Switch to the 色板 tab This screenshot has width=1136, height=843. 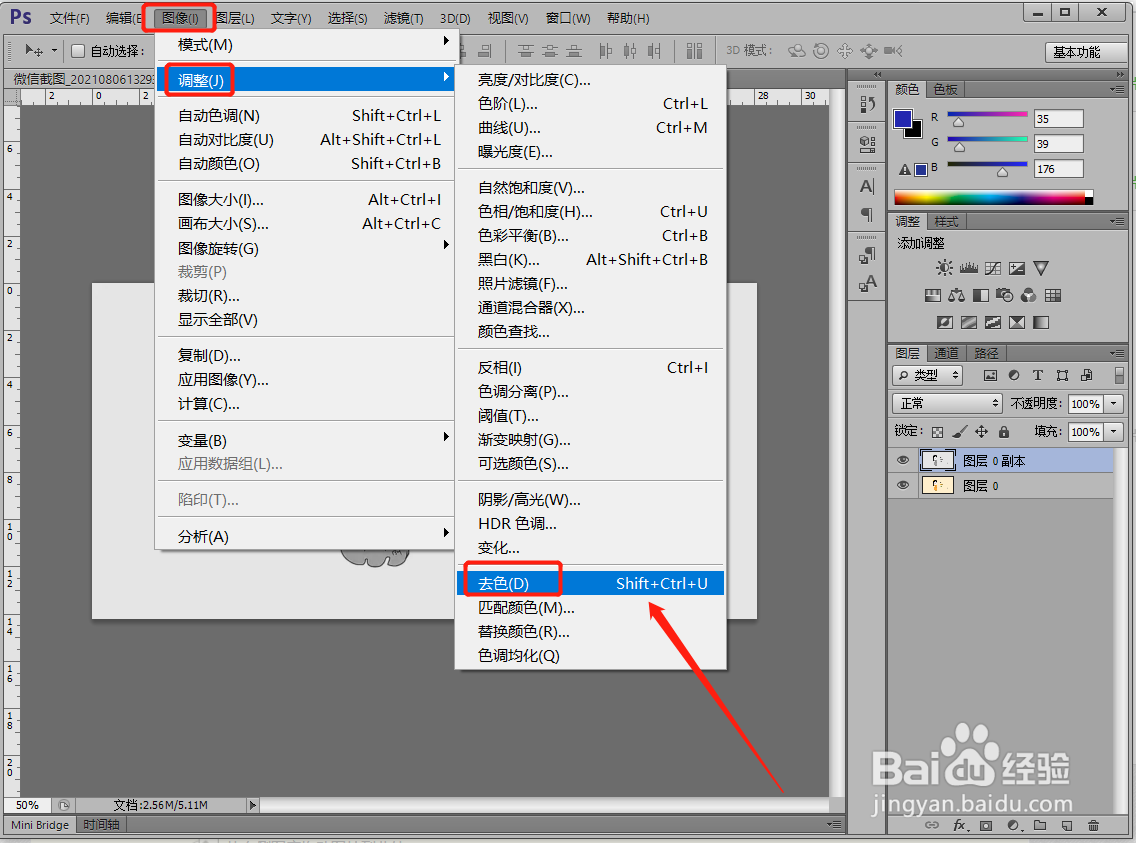pos(945,89)
